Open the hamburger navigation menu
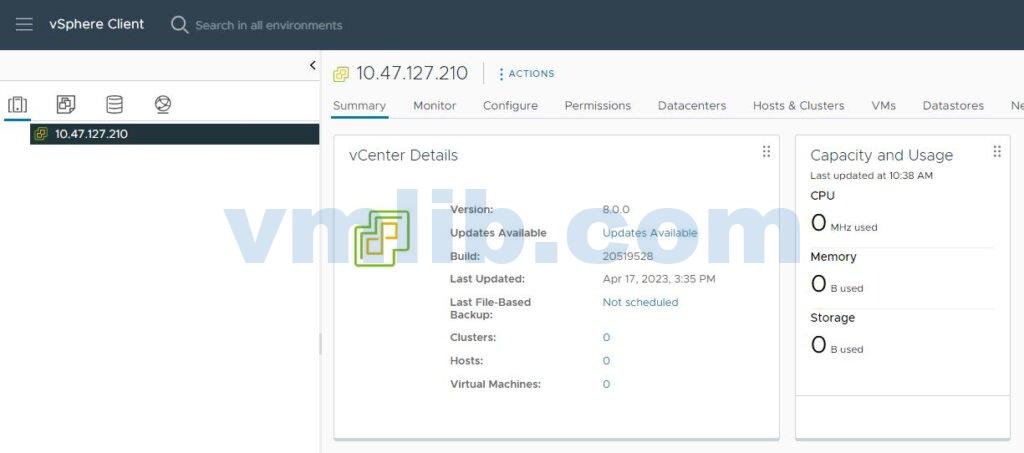This screenshot has height=453, width=1024. pos(24,25)
